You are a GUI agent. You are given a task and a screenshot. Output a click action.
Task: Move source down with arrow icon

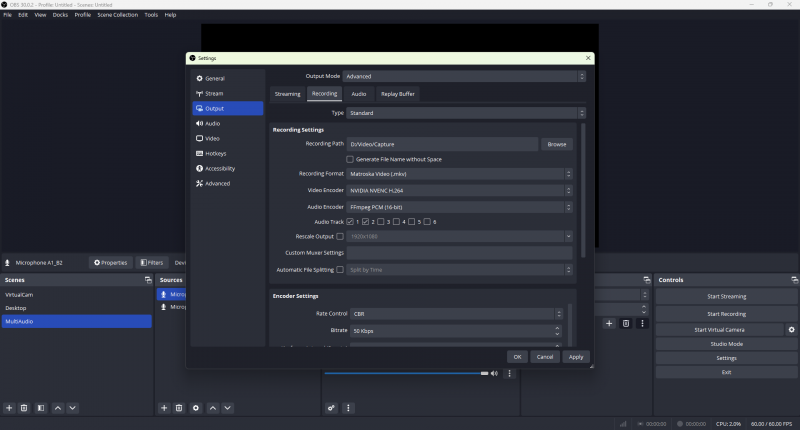tap(228, 408)
